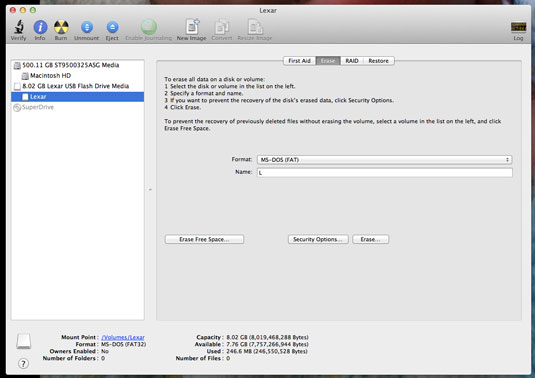Click the Eject toolbar icon
Viewport: 535px width, 378px height.
tap(112, 27)
